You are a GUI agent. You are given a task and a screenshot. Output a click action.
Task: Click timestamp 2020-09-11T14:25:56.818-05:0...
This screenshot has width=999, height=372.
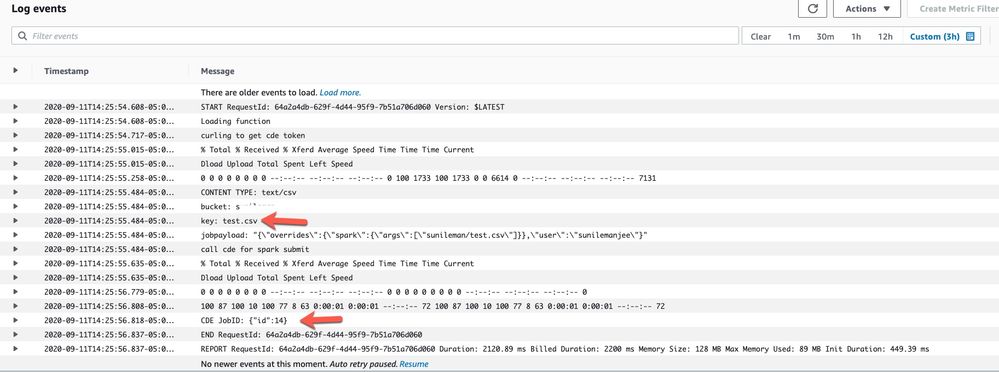pyautogui.click(x=108, y=320)
